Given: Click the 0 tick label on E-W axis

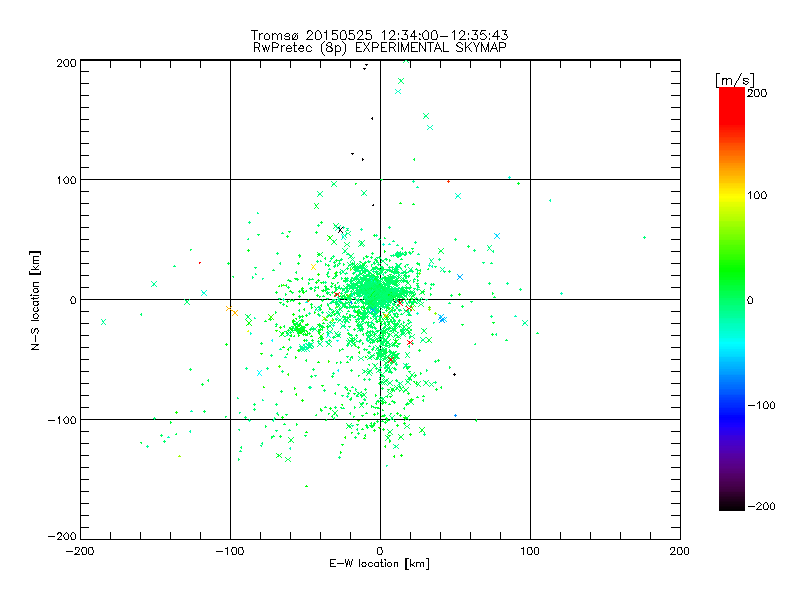Looking at the screenshot, I should pos(380,551).
